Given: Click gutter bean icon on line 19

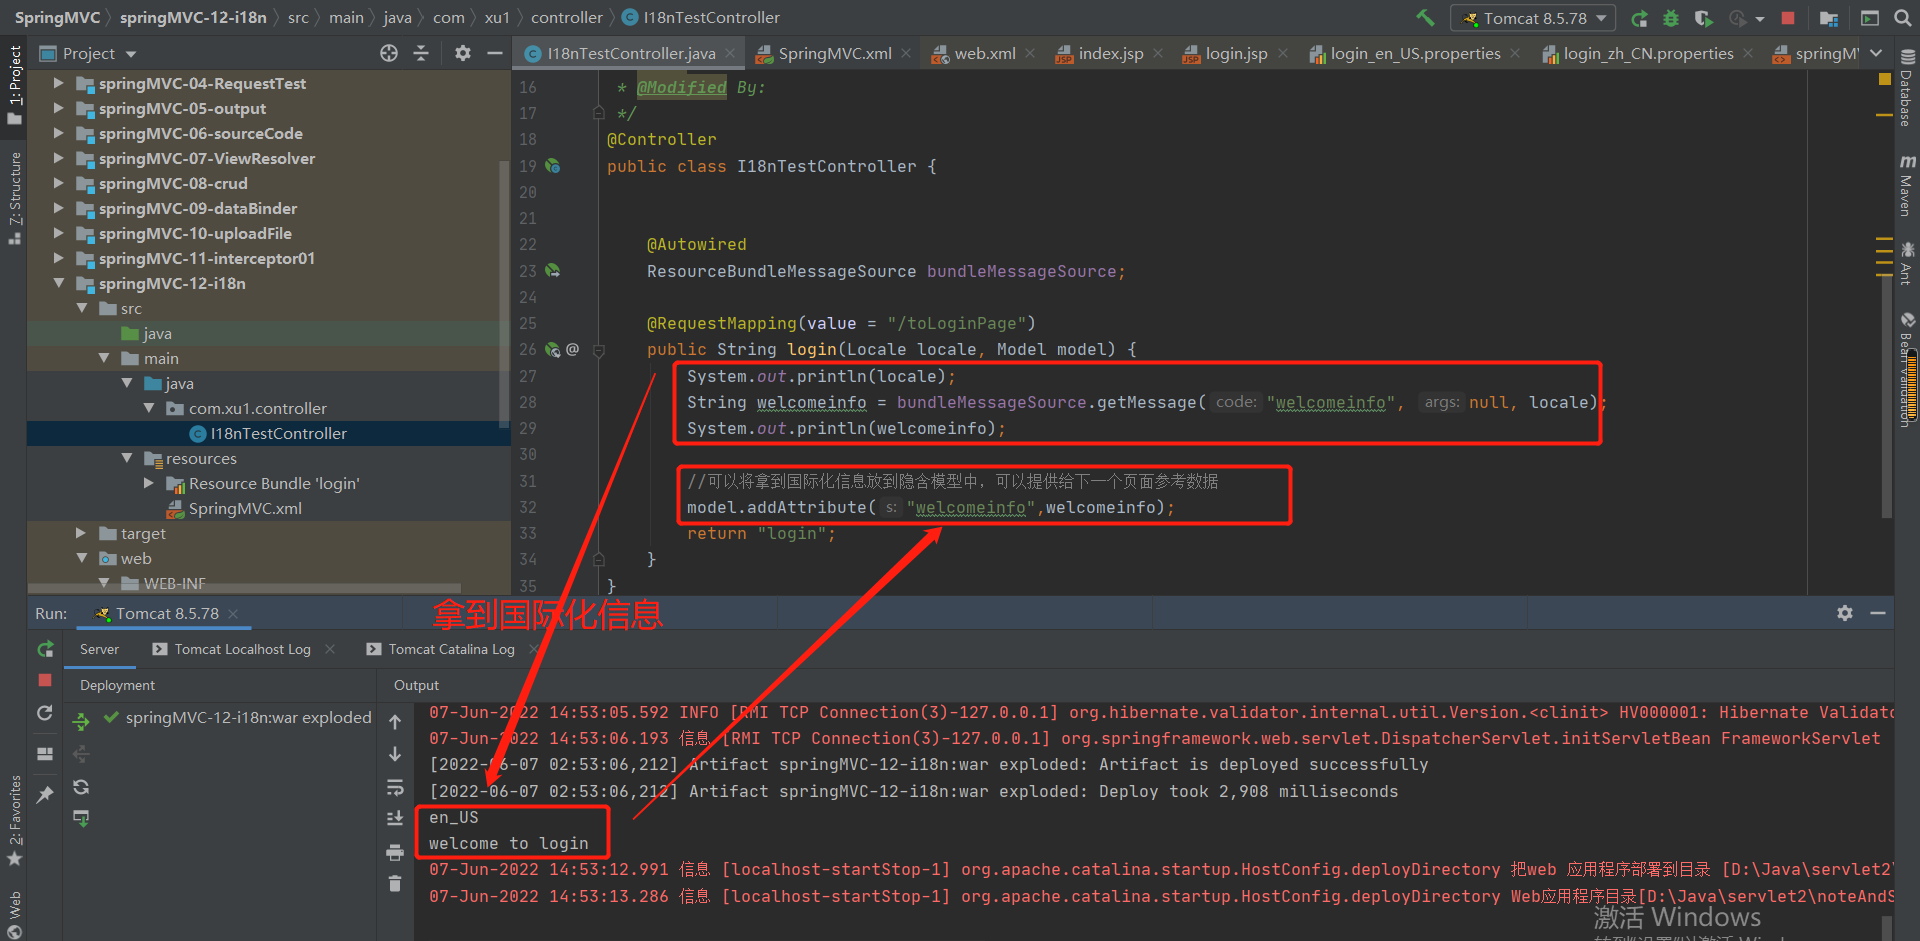Looking at the screenshot, I should pyautogui.click(x=553, y=166).
